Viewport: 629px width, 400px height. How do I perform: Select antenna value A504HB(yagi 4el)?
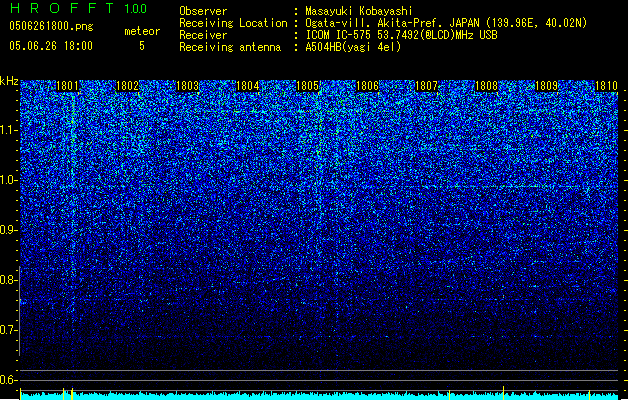[353, 47]
